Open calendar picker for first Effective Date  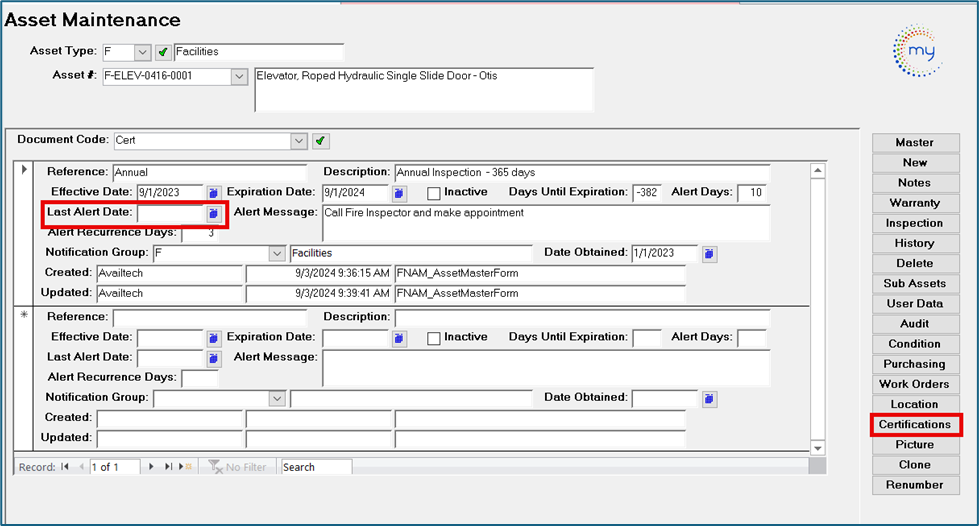coord(214,193)
